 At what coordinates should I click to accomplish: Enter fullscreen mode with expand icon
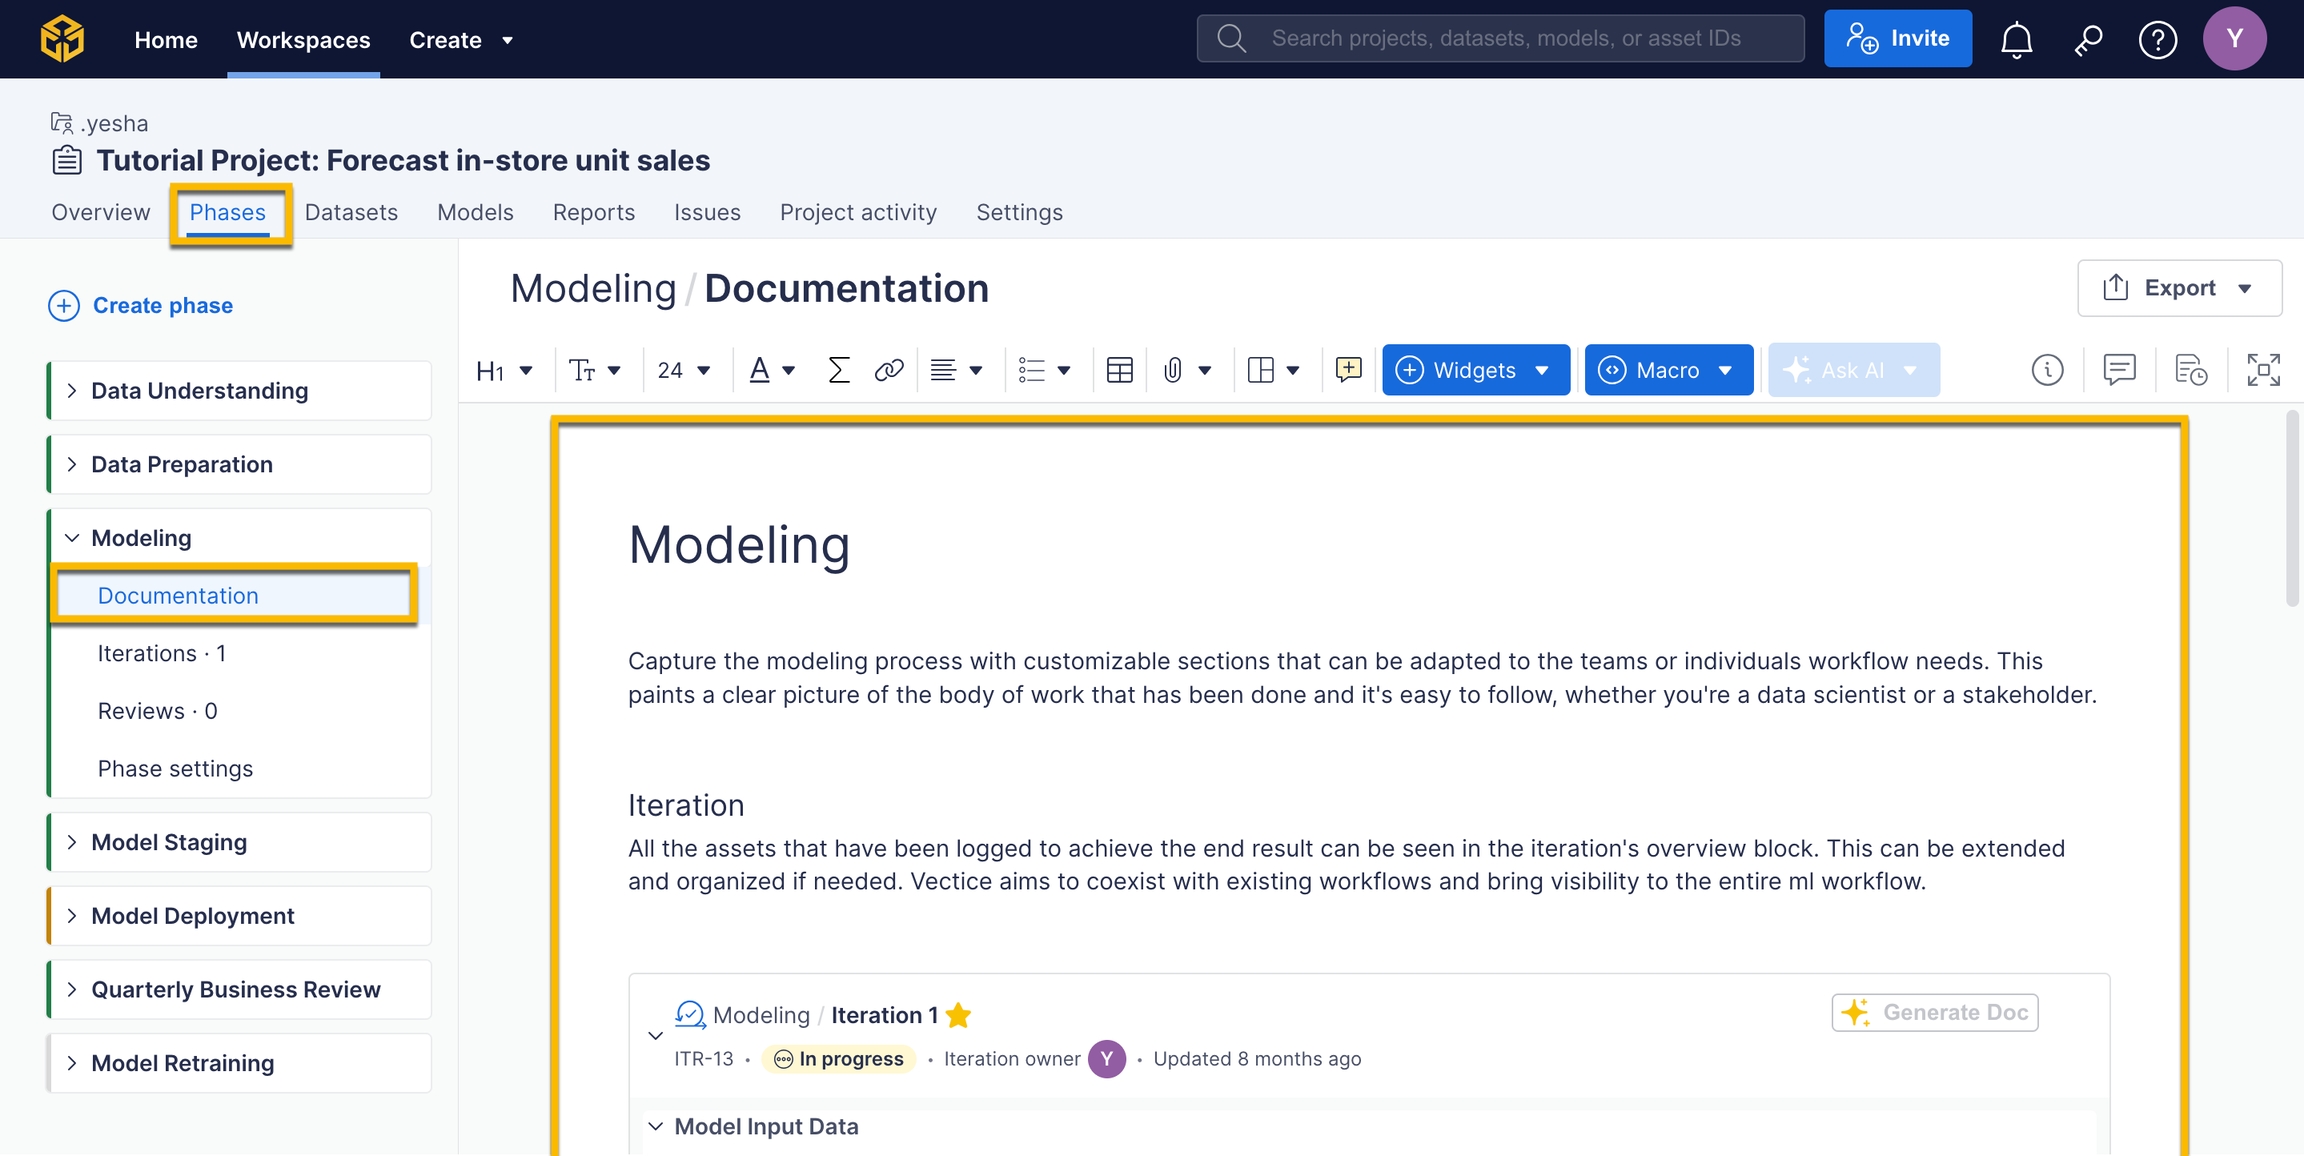(x=2263, y=370)
